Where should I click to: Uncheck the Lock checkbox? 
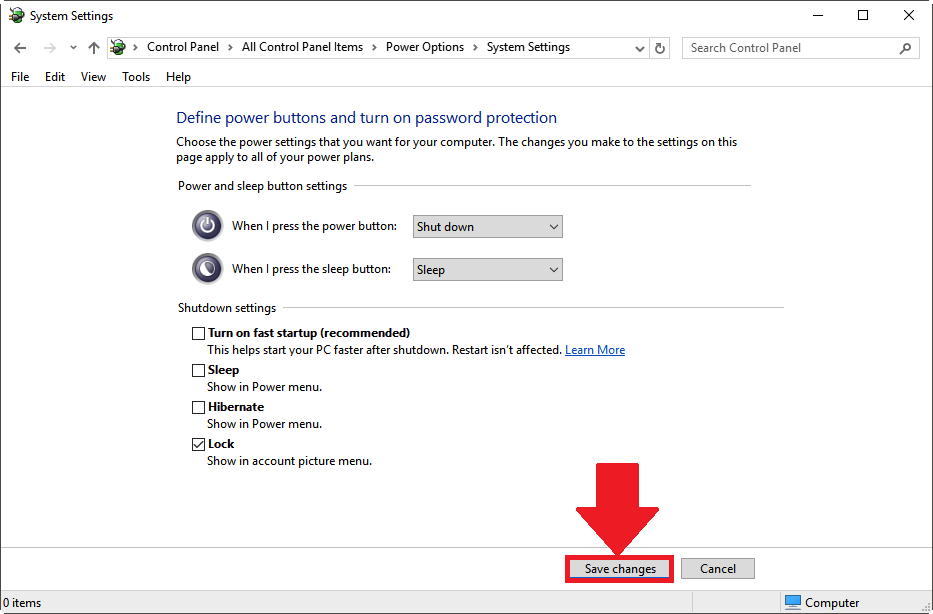198,444
